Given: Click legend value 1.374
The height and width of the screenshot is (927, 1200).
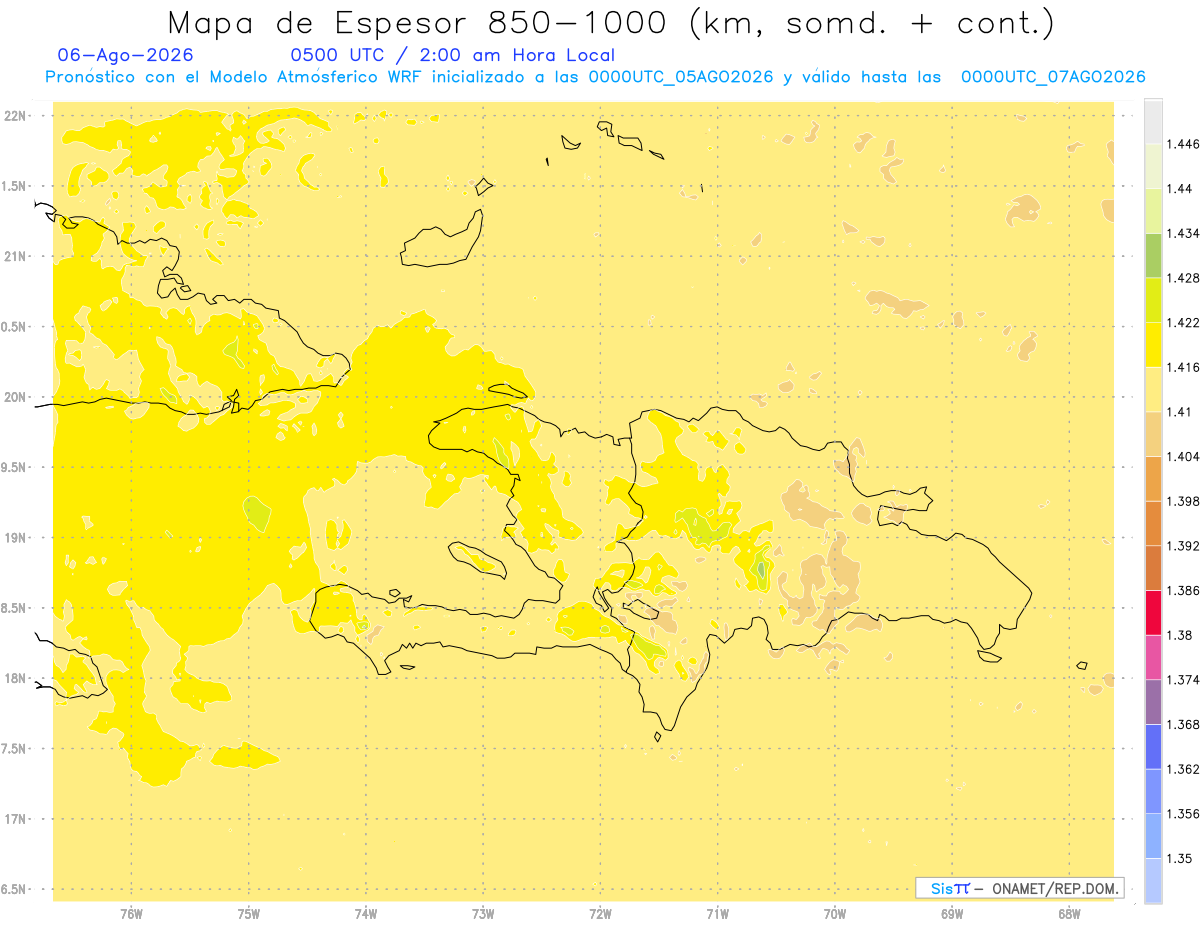Looking at the screenshot, I should click(1183, 679).
